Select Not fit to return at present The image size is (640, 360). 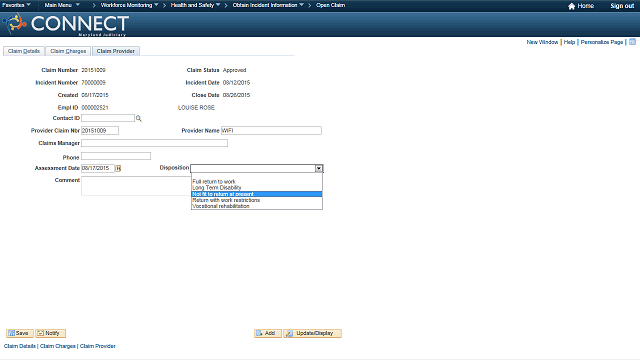(257, 194)
